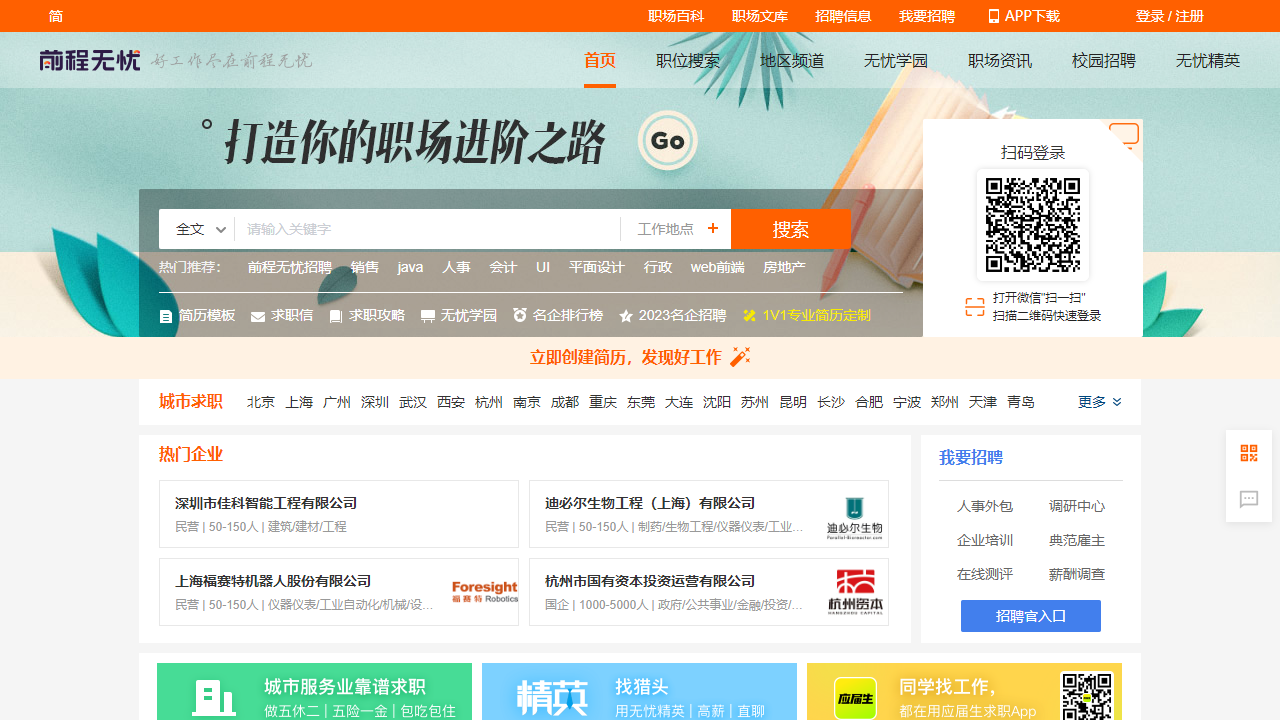The height and width of the screenshot is (720, 1280).
Task: Click the 名企排行榜 trophy icon
Action: pyautogui.click(x=519, y=315)
